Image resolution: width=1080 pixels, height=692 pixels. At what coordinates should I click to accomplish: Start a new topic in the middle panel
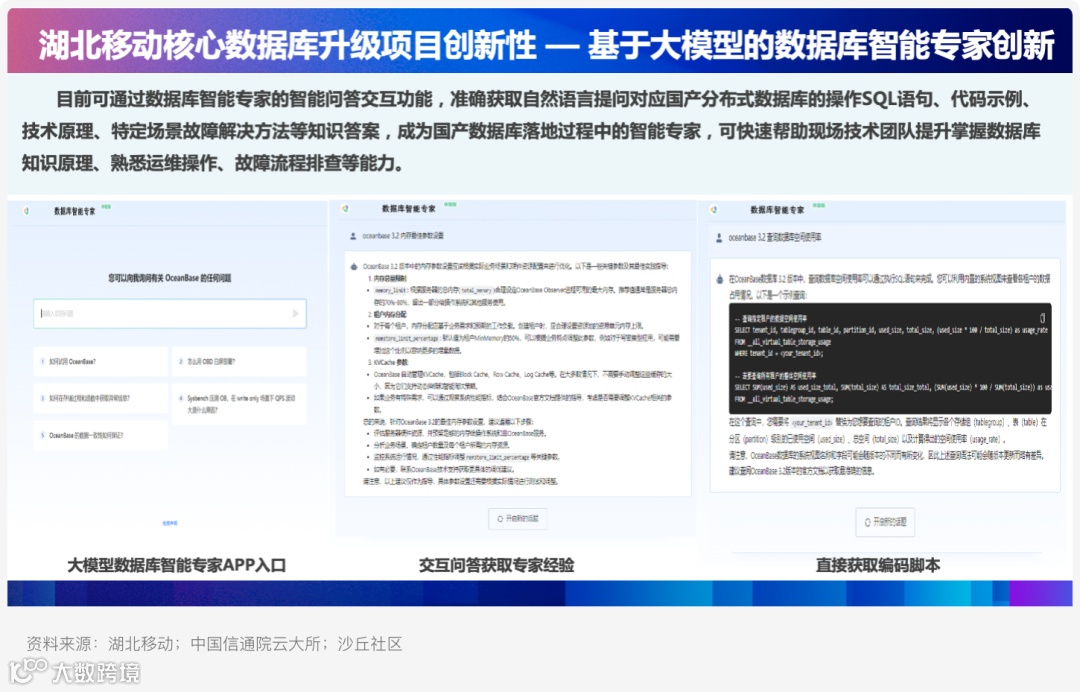pyautogui.click(x=518, y=518)
